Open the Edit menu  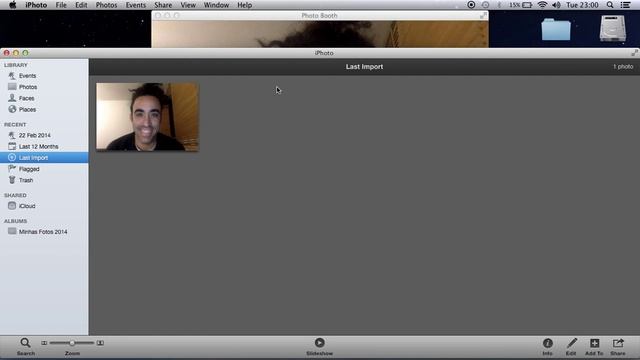click(x=81, y=5)
